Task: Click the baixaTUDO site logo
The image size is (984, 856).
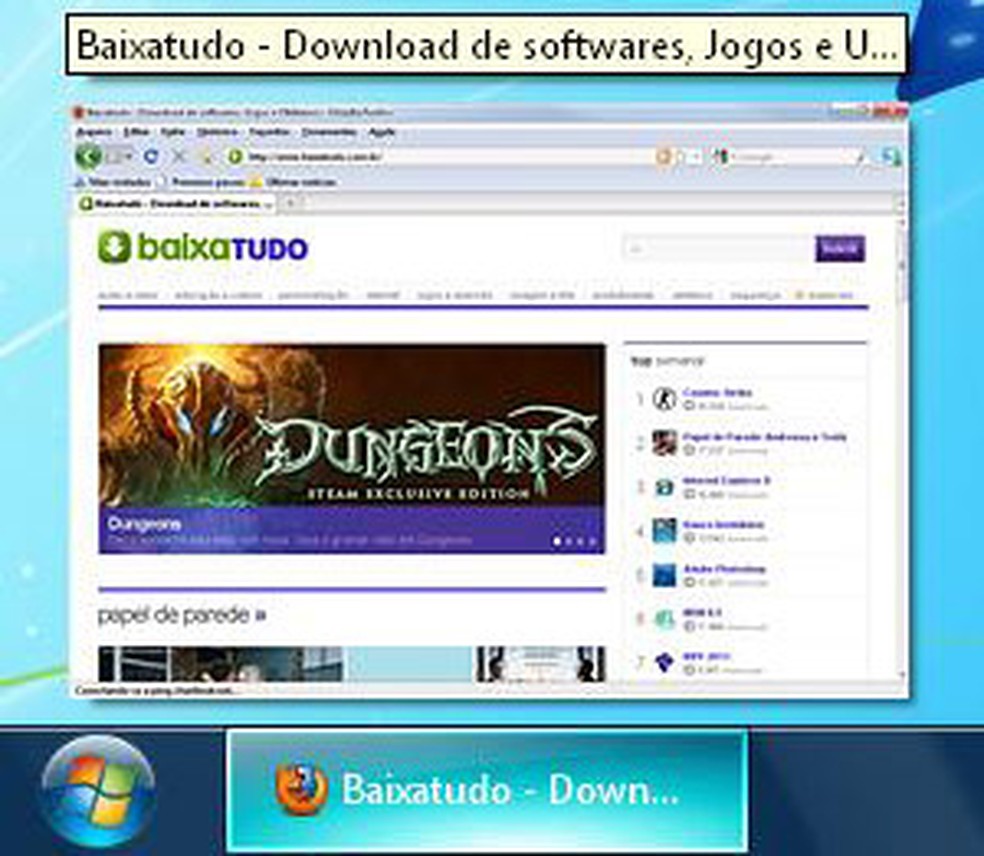Action: pos(203,247)
